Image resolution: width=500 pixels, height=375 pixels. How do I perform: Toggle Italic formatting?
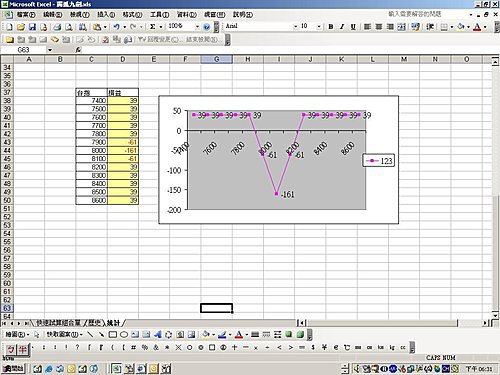tap(342, 27)
